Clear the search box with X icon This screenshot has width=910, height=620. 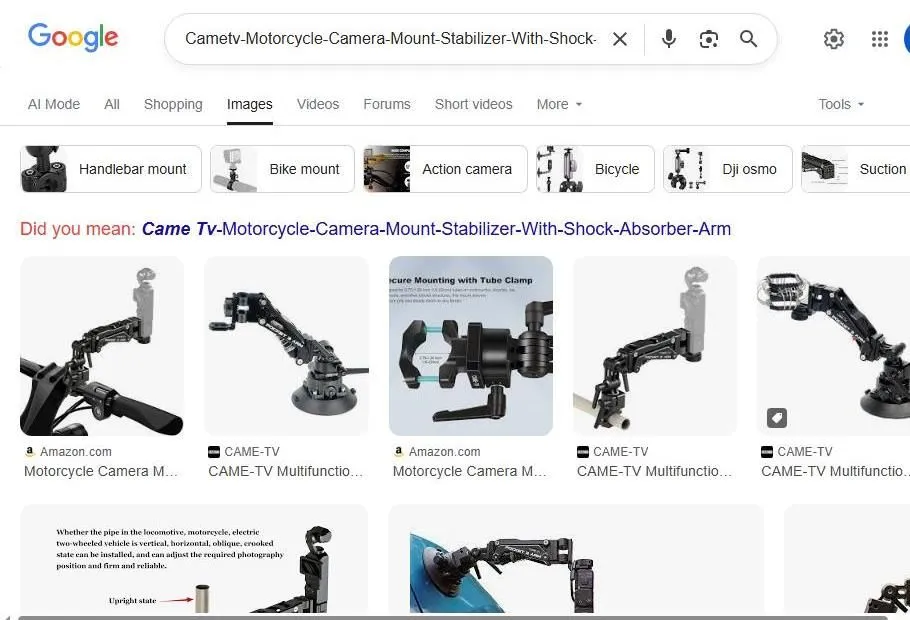(620, 39)
